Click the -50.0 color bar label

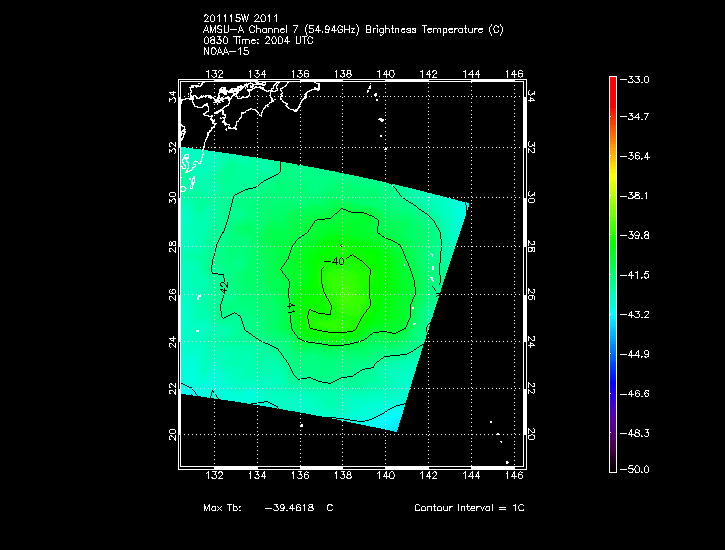tap(637, 469)
